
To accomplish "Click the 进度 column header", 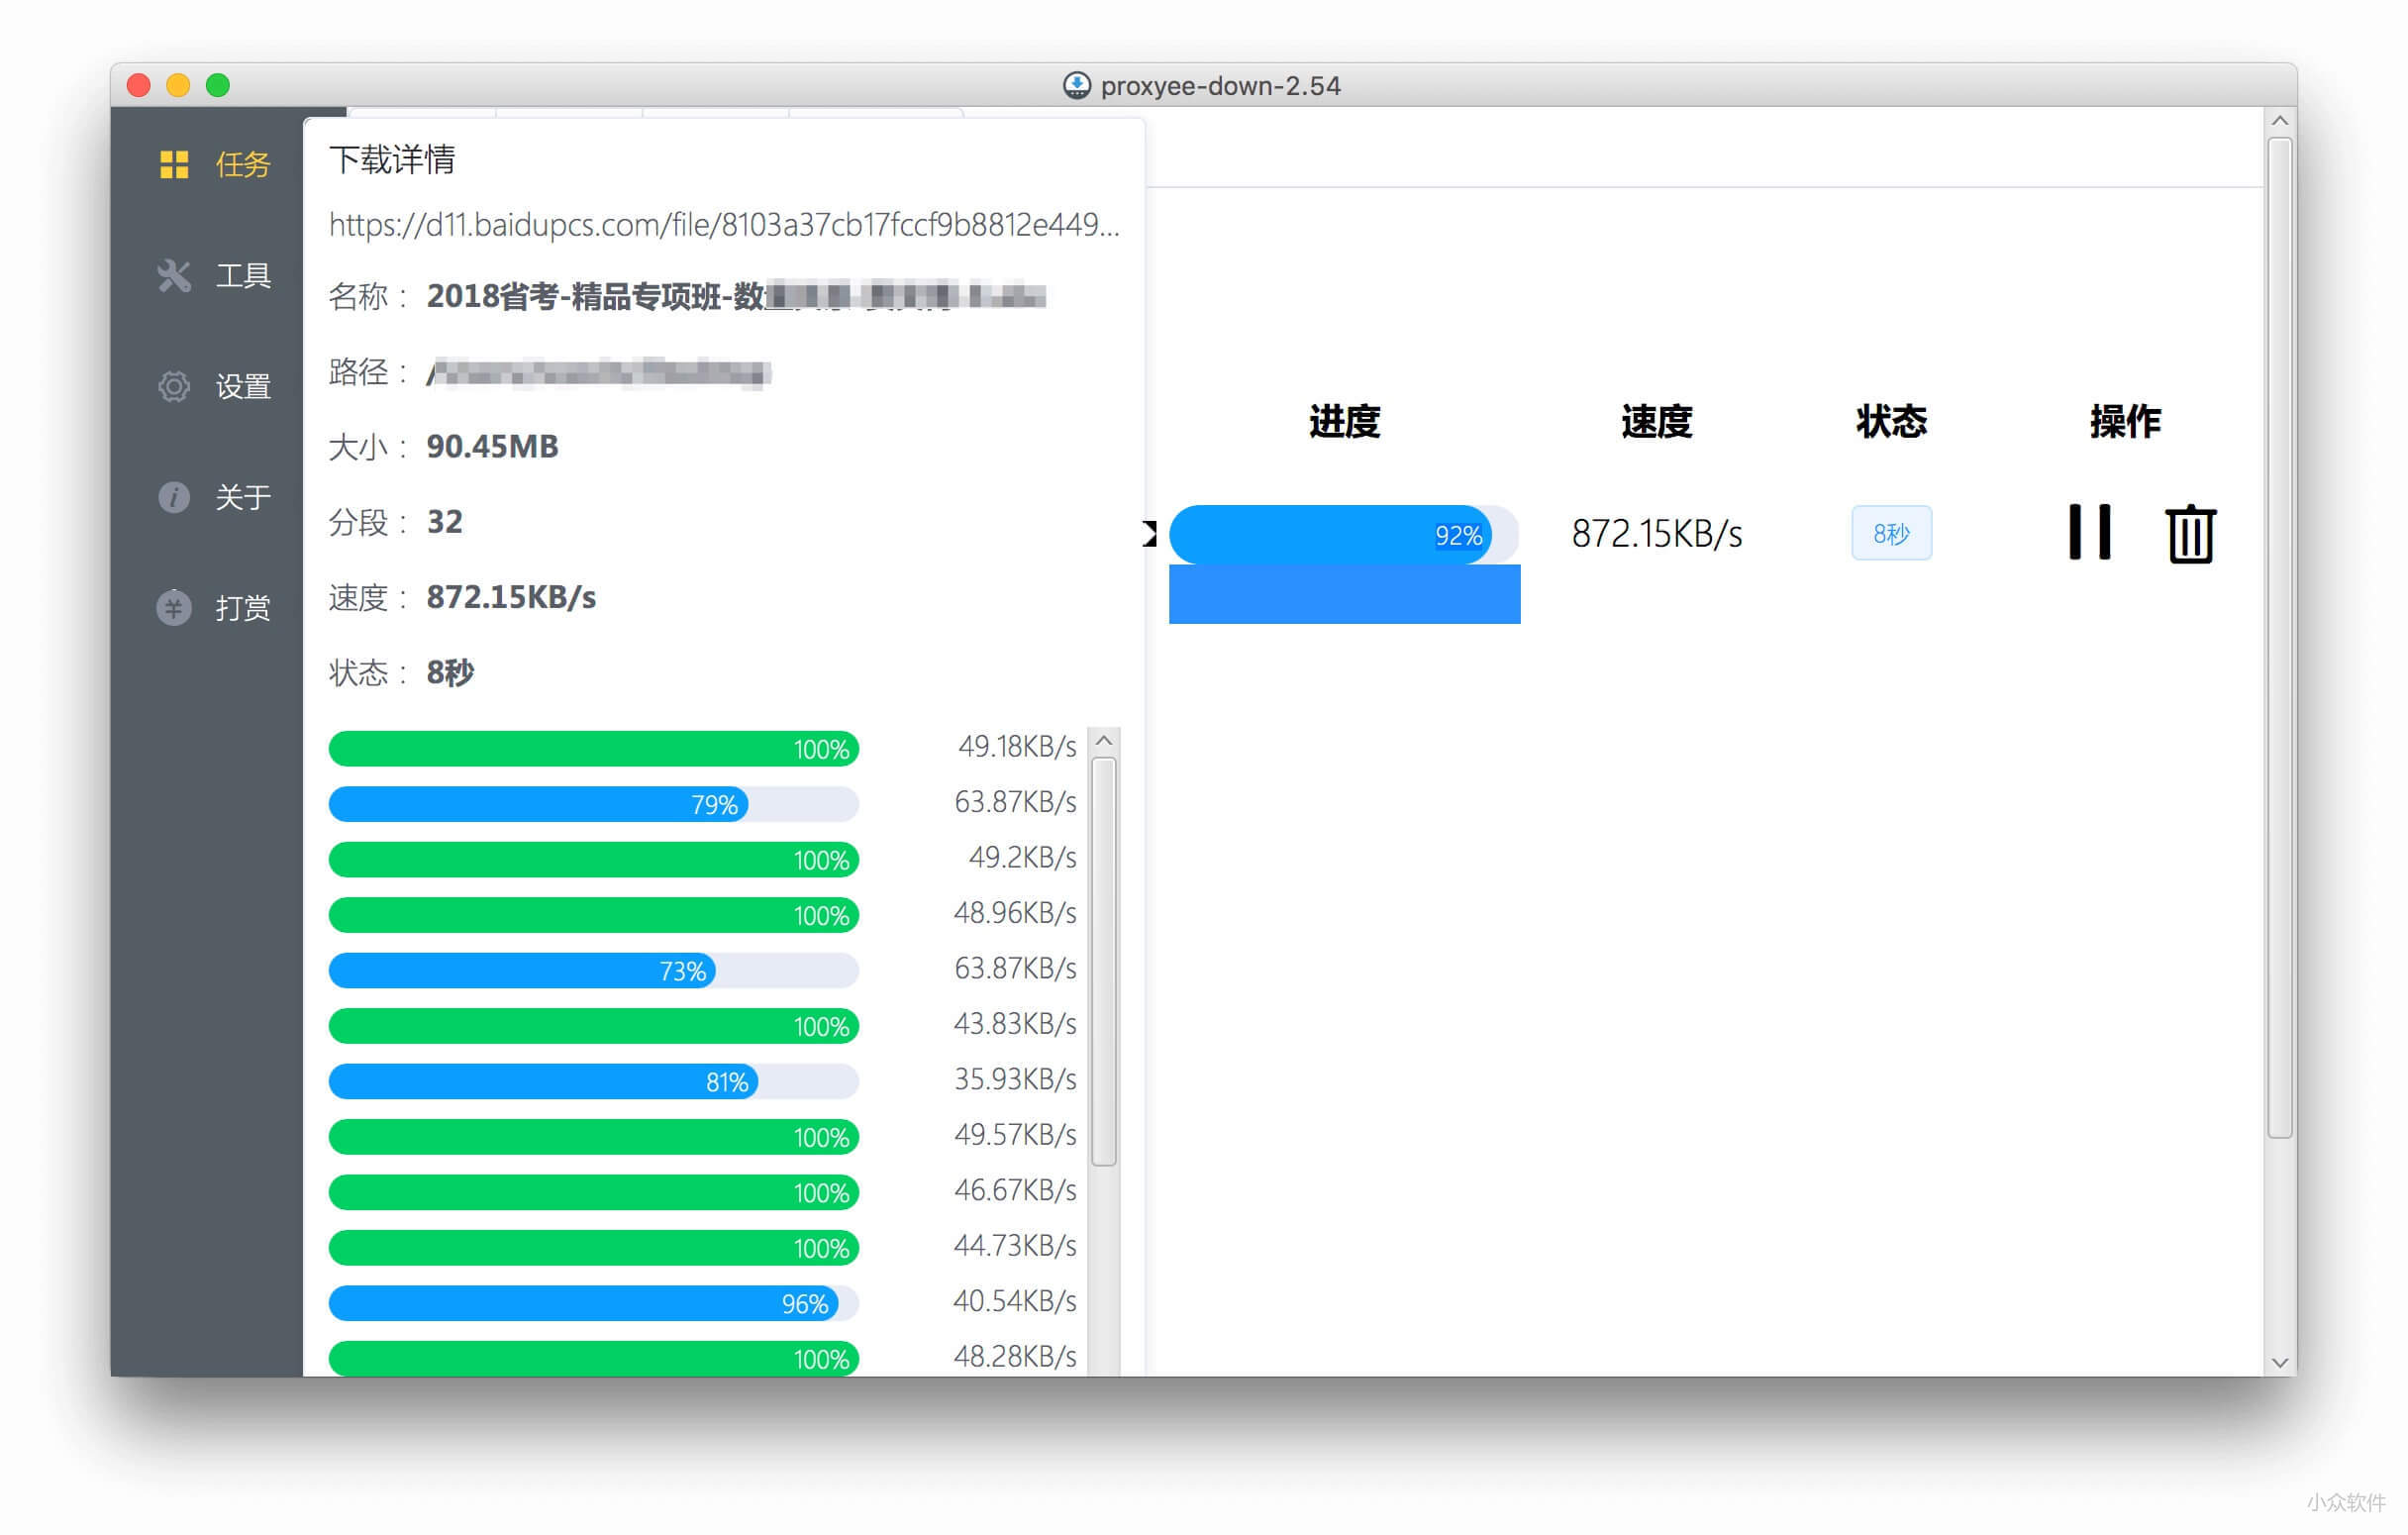I will pos(1343,421).
